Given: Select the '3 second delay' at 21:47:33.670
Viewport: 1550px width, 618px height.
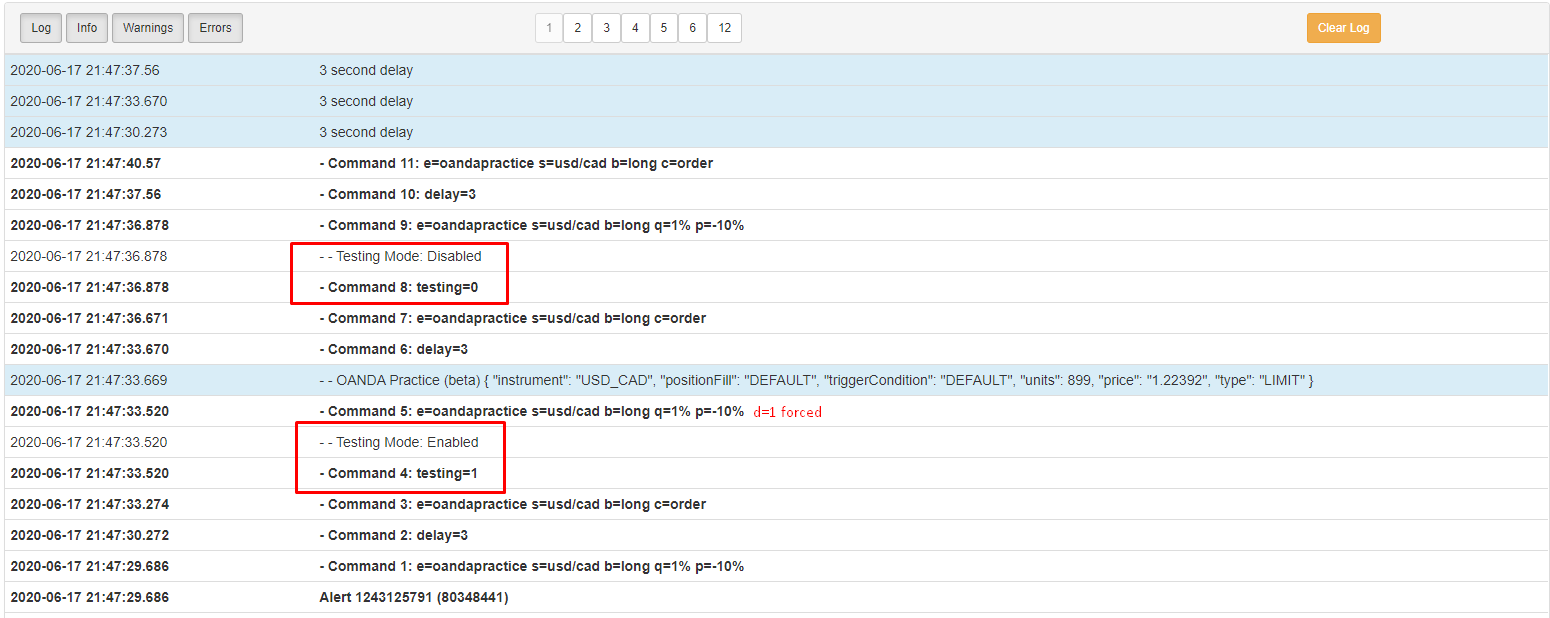Looking at the screenshot, I should click(x=366, y=101).
